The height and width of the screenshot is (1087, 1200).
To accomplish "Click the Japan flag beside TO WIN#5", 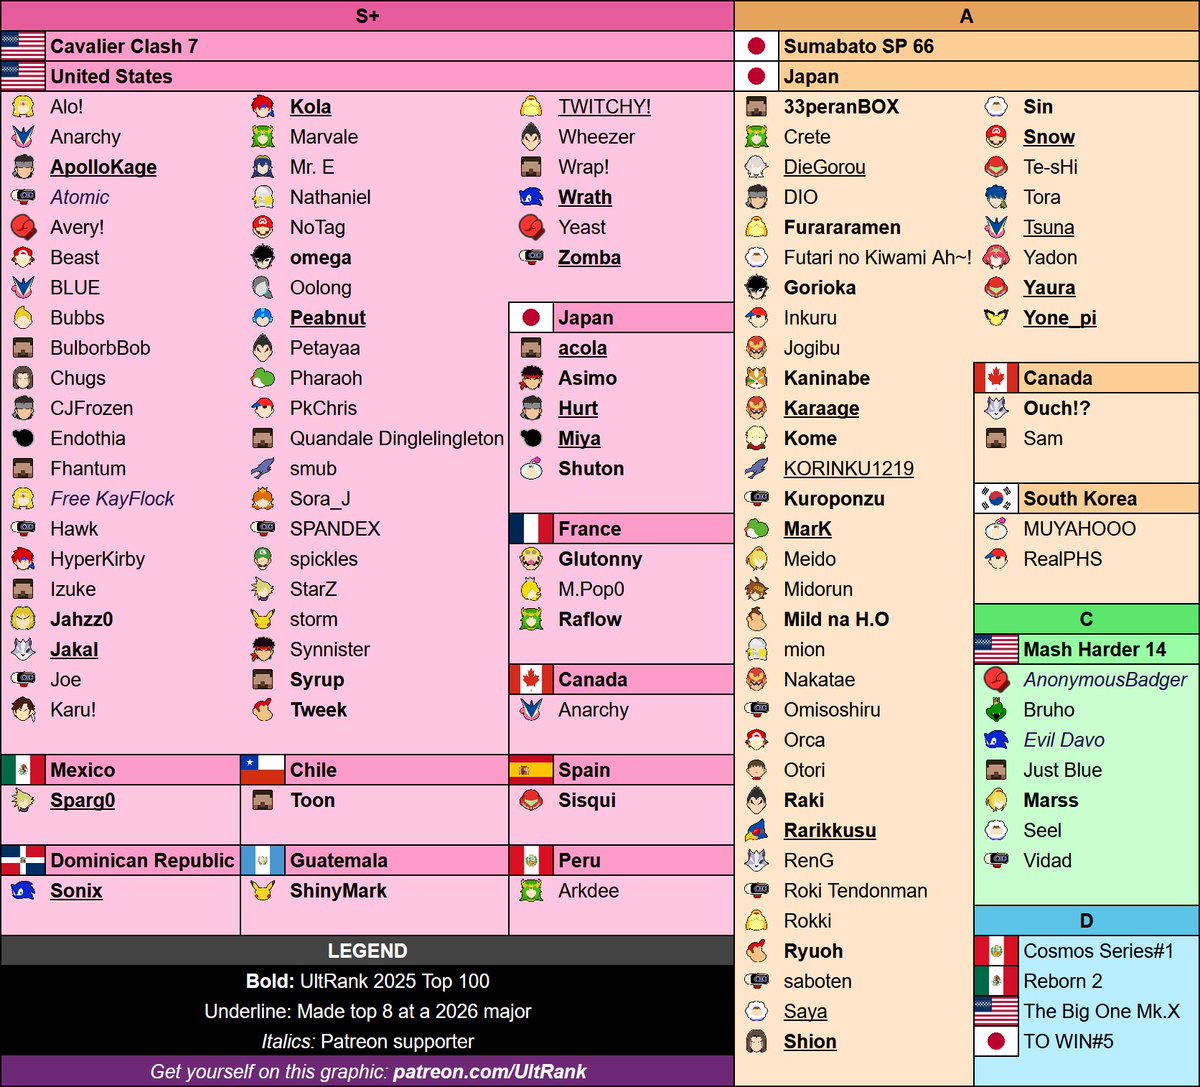I will [x=996, y=1041].
